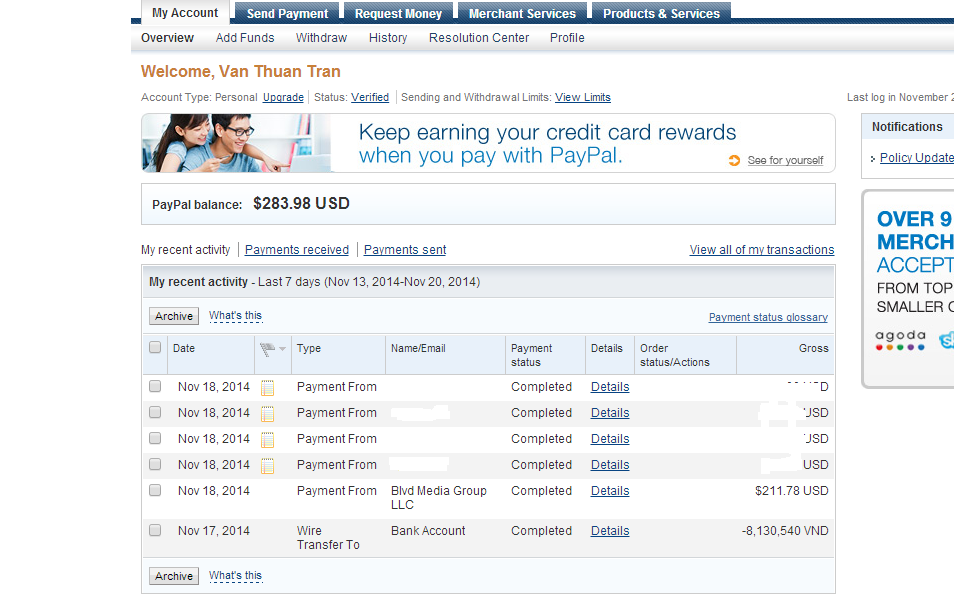Click the $211.78 USD gross amount

click(792, 491)
